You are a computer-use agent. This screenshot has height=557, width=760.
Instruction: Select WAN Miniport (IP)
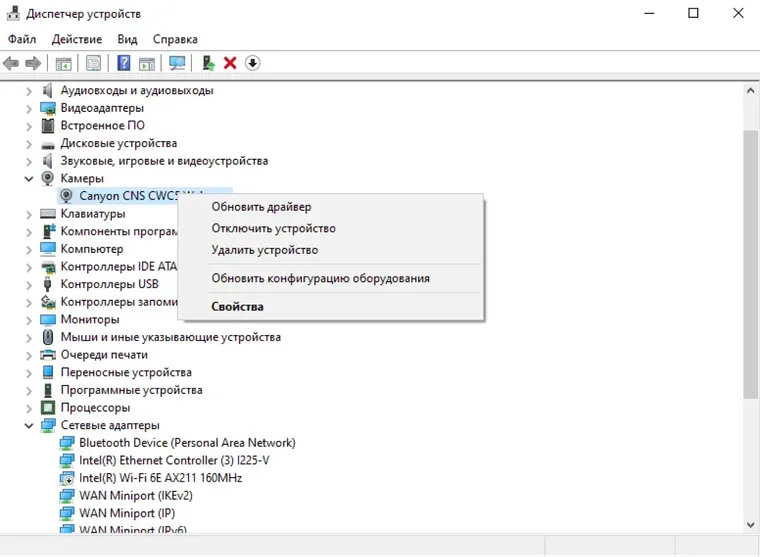(127, 513)
